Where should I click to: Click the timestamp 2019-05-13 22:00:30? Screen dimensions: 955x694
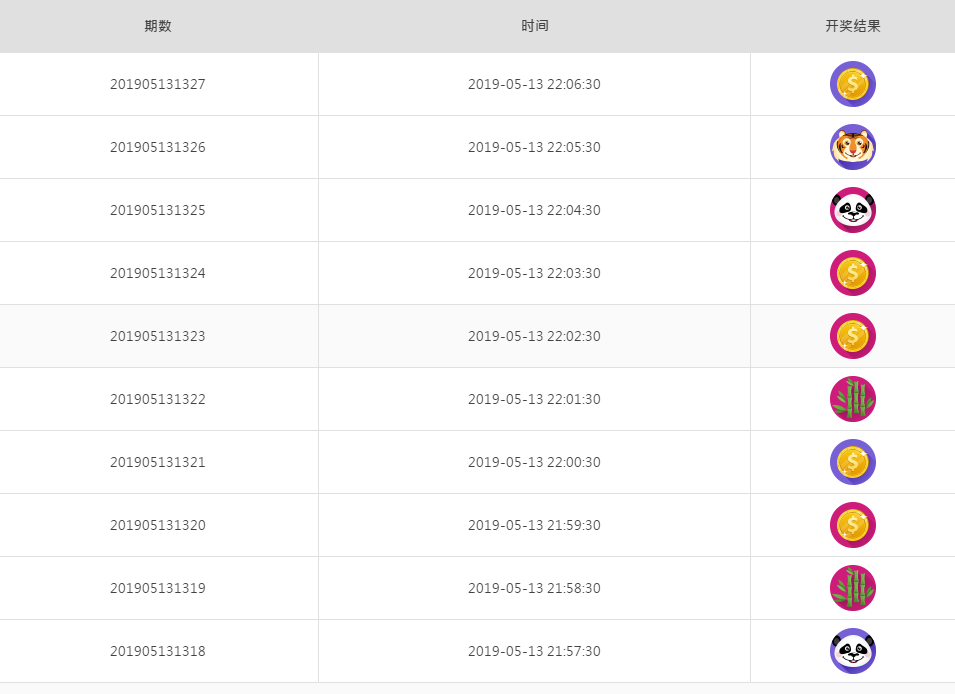(534, 462)
